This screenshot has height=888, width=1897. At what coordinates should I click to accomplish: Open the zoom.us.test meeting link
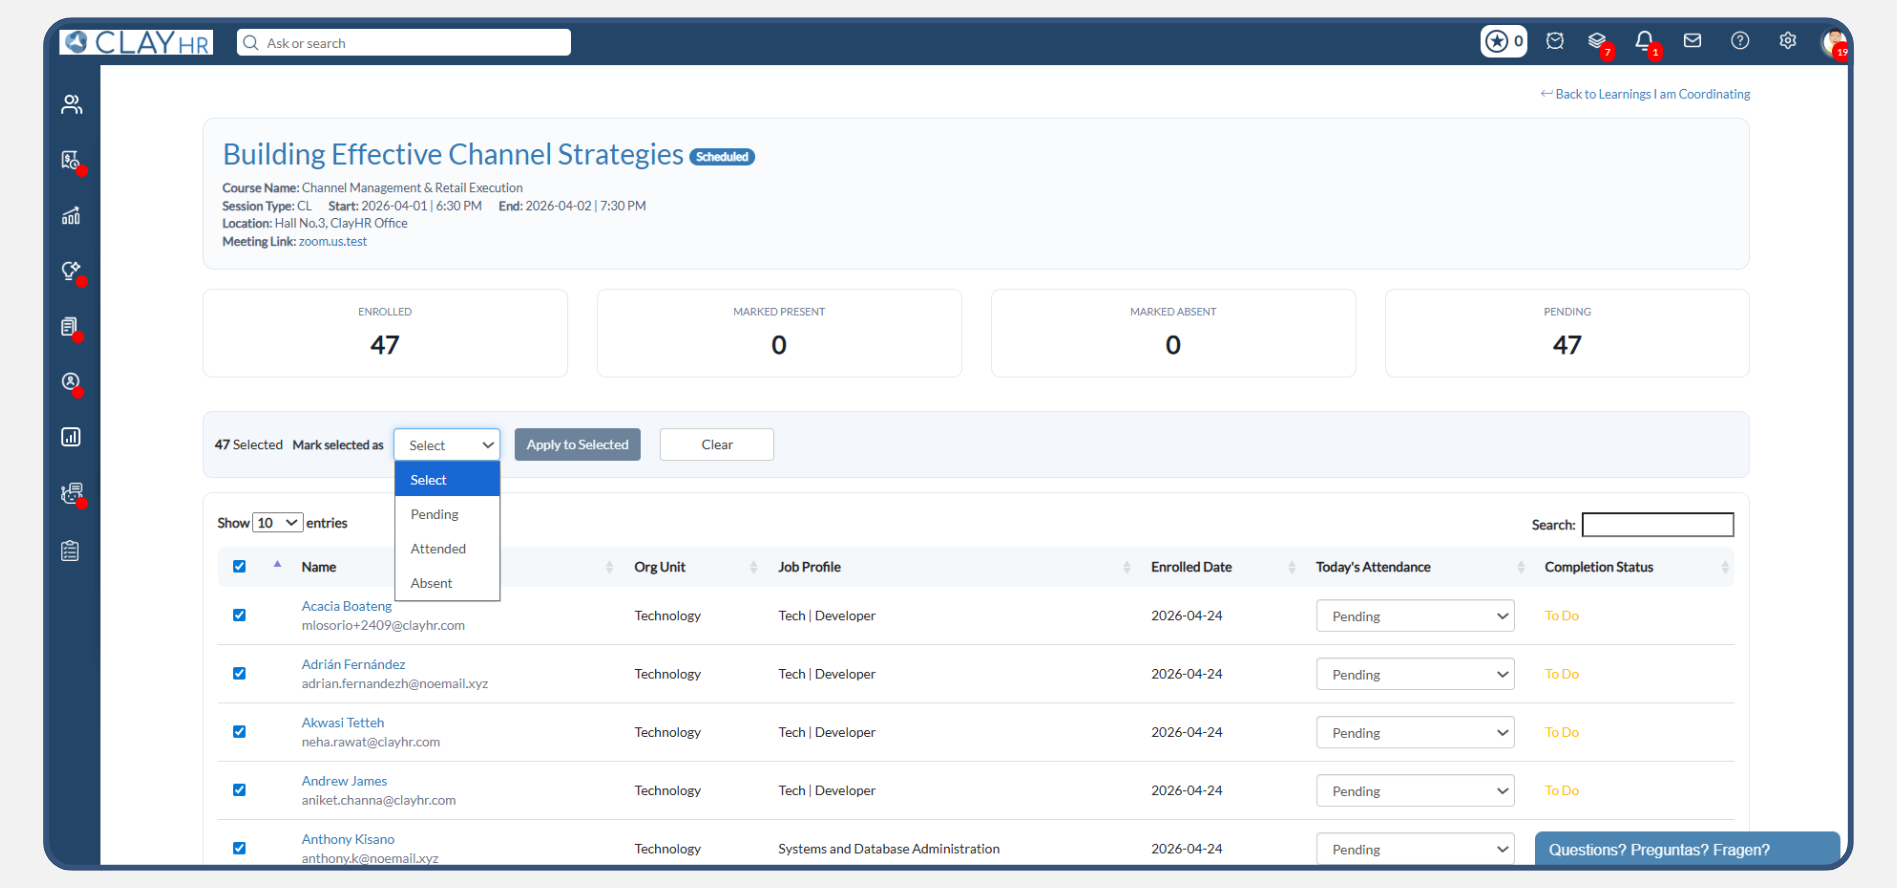click(333, 242)
